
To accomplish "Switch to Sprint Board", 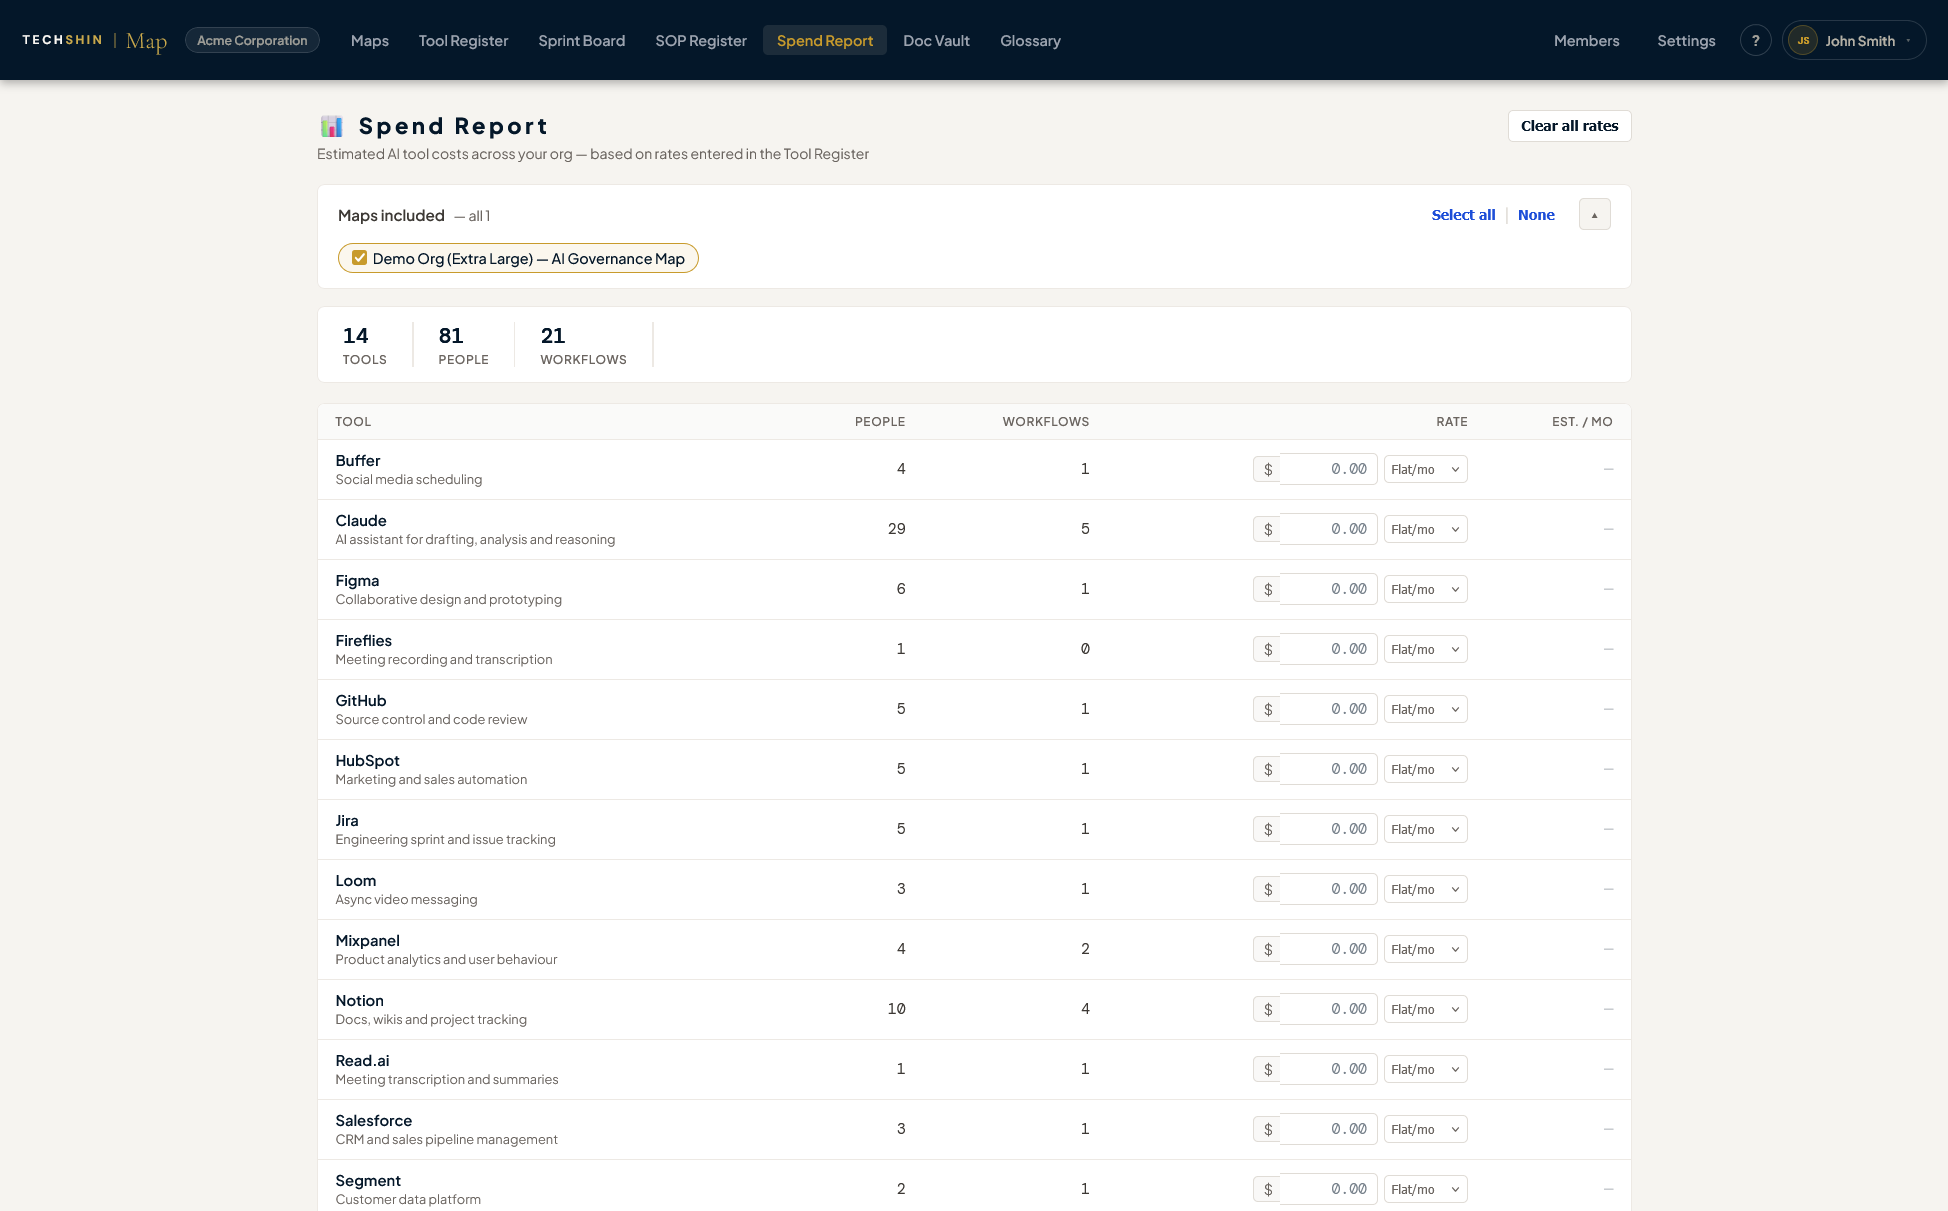I will pyautogui.click(x=582, y=40).
